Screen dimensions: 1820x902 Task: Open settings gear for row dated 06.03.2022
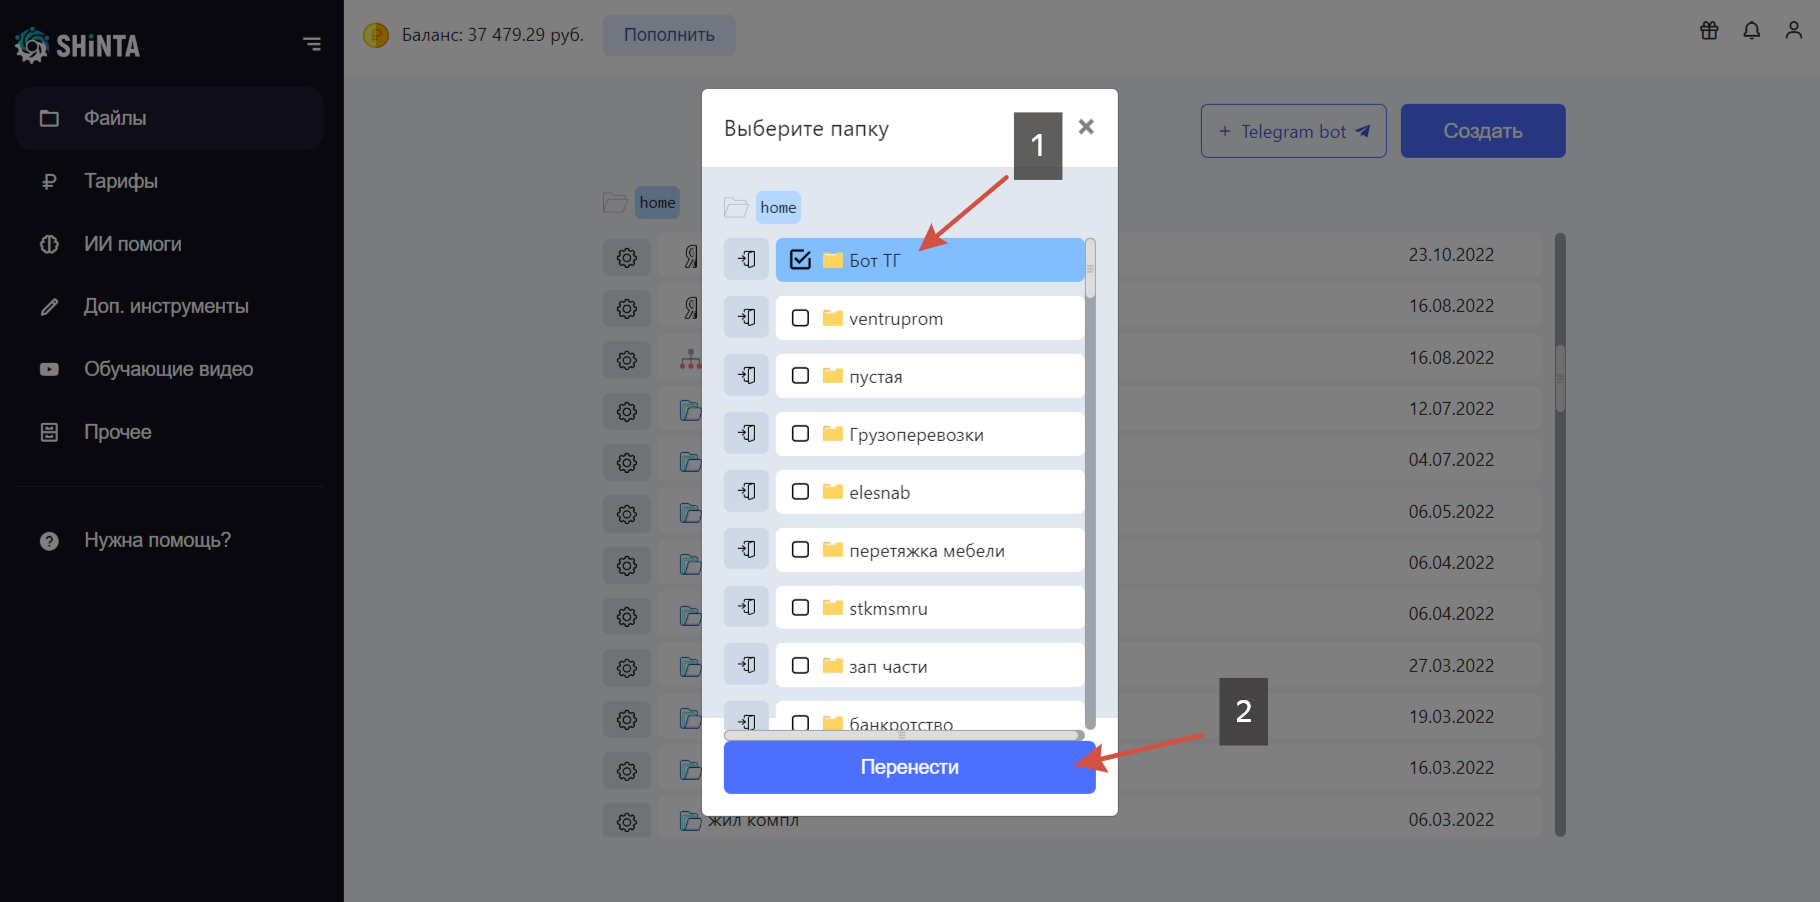(627, 821)
